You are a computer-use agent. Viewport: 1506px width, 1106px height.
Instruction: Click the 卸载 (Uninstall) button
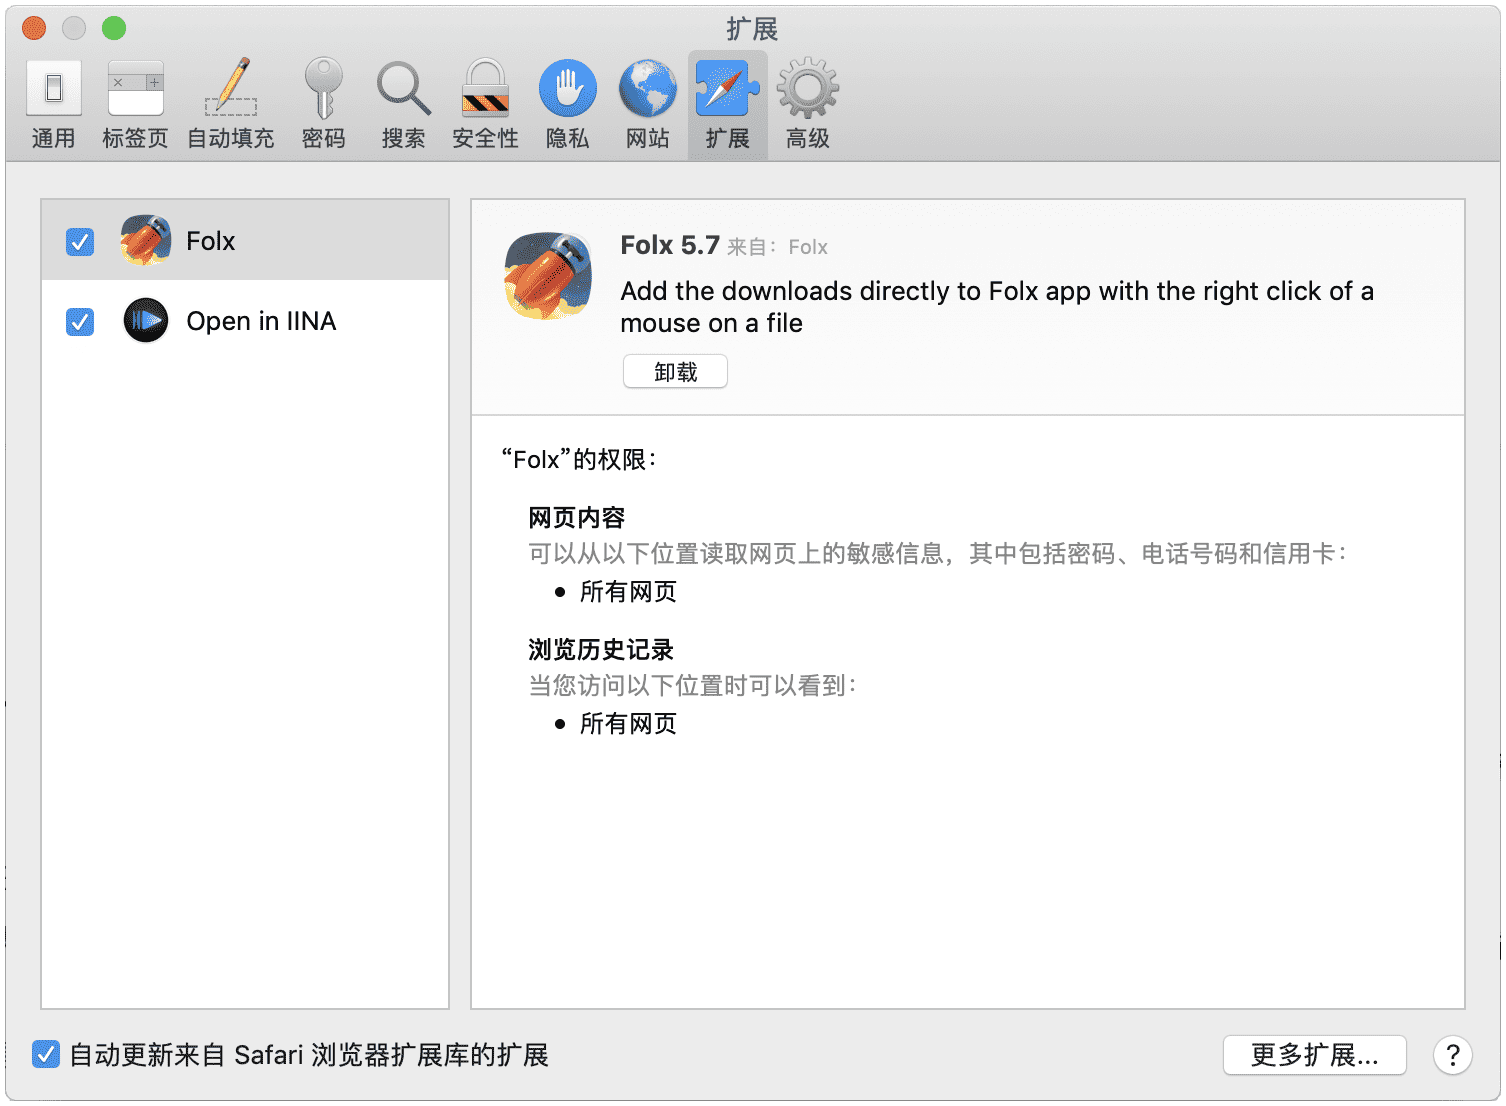click(675, 372)
